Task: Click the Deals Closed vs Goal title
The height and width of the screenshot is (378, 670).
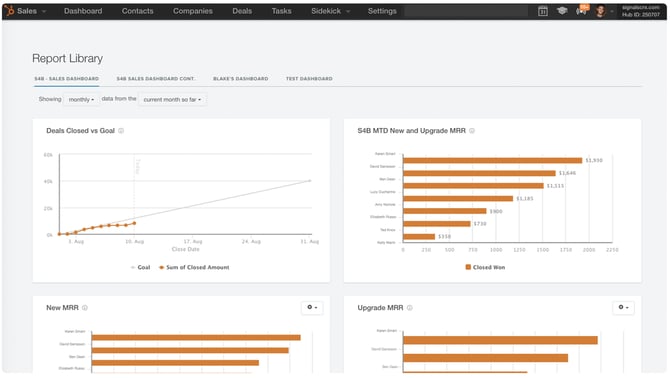Action: [80, 131]
